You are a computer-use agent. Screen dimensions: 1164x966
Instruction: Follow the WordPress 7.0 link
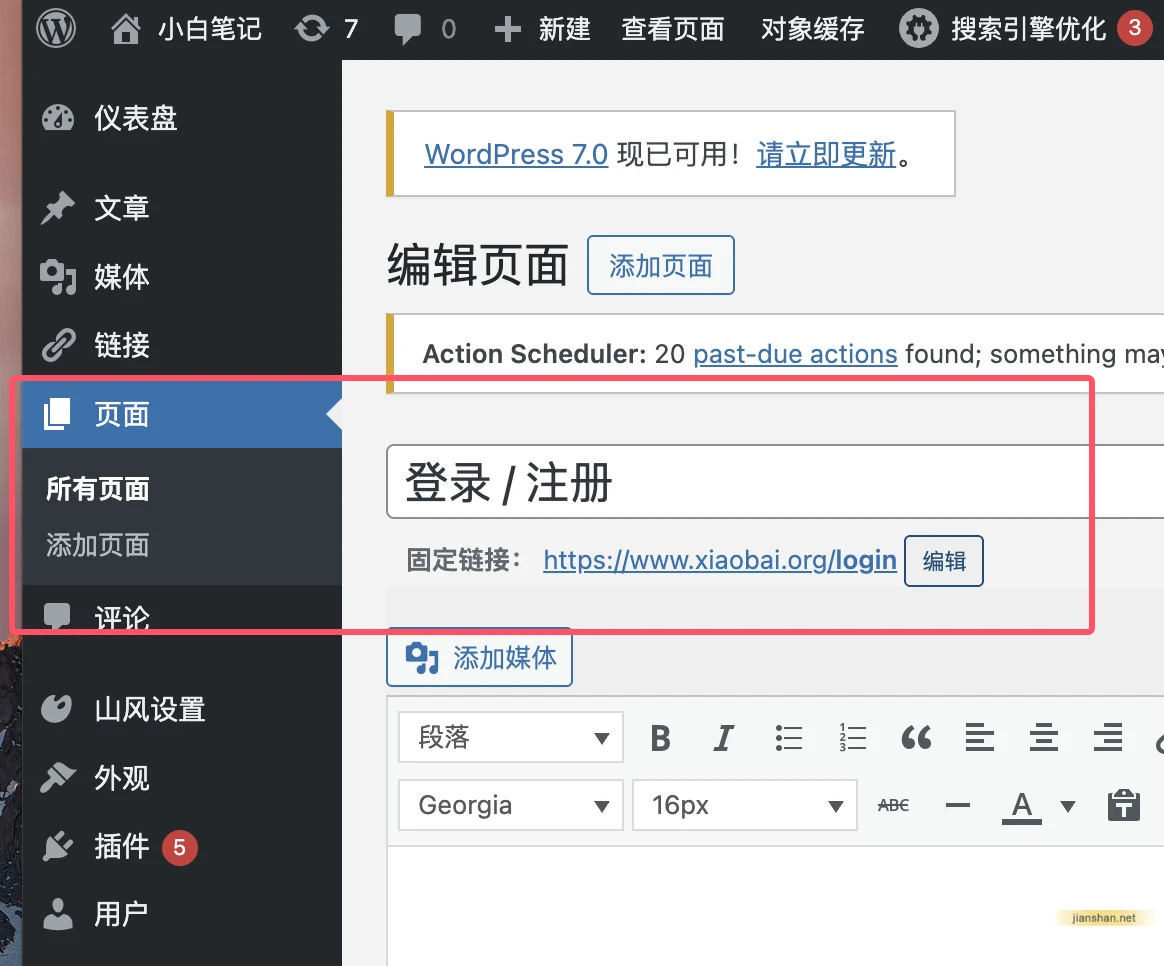516,154
